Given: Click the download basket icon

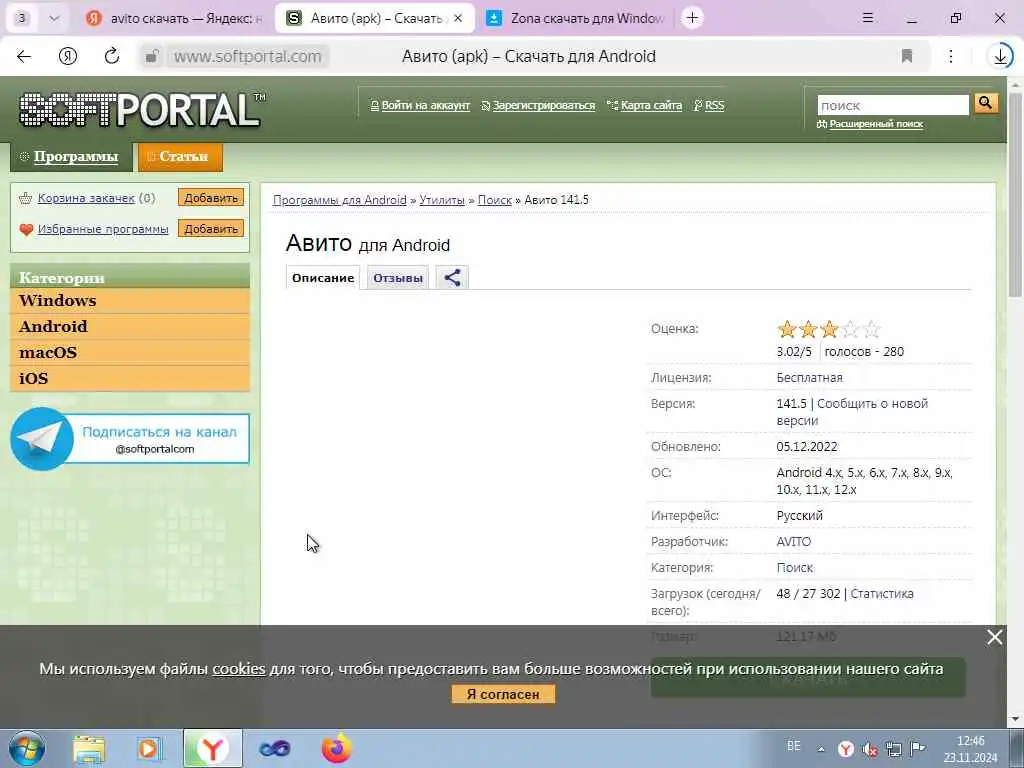Looking at the screenshot, I should pyautogui.click(x=25, y=198).
